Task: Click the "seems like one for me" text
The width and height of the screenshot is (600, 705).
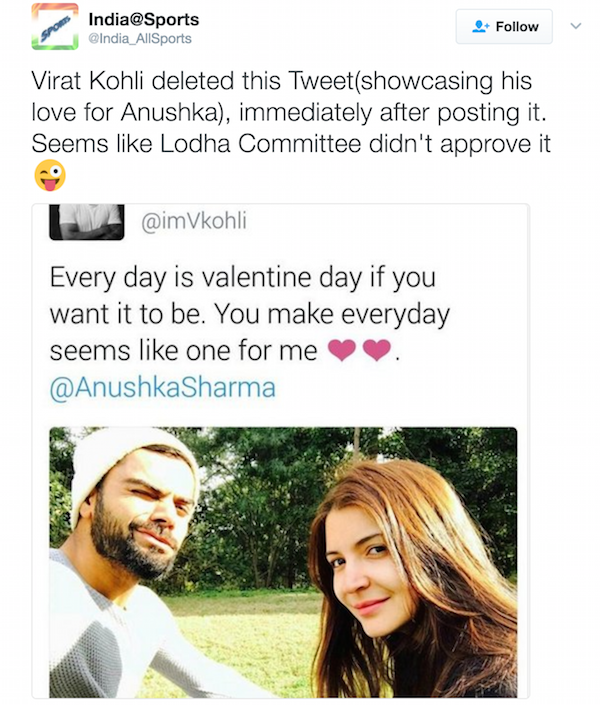Action: [183, 350]
